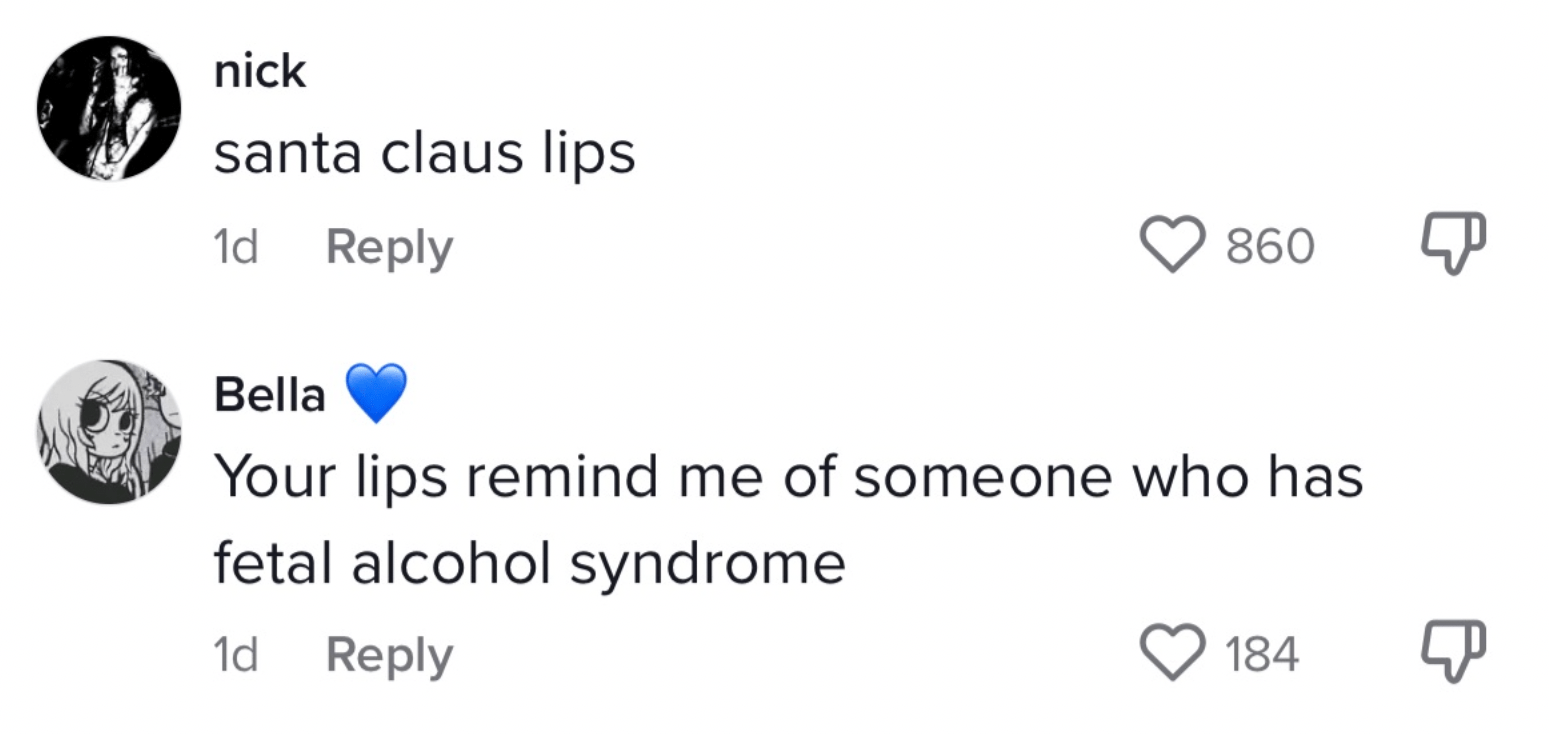
Task: Open Bella's anime avatar picture
Action: (x=109, y=432)
